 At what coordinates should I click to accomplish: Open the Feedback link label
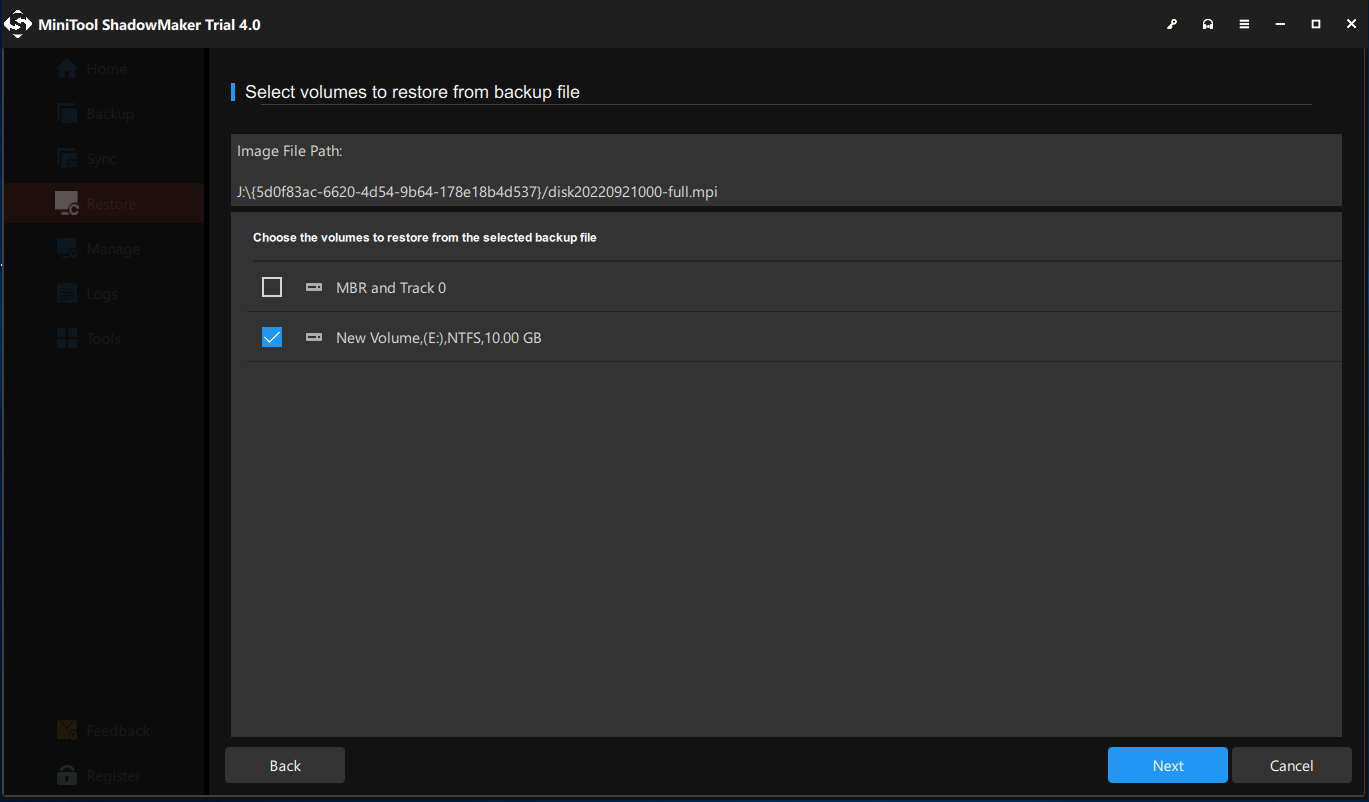tap(118, 731)
